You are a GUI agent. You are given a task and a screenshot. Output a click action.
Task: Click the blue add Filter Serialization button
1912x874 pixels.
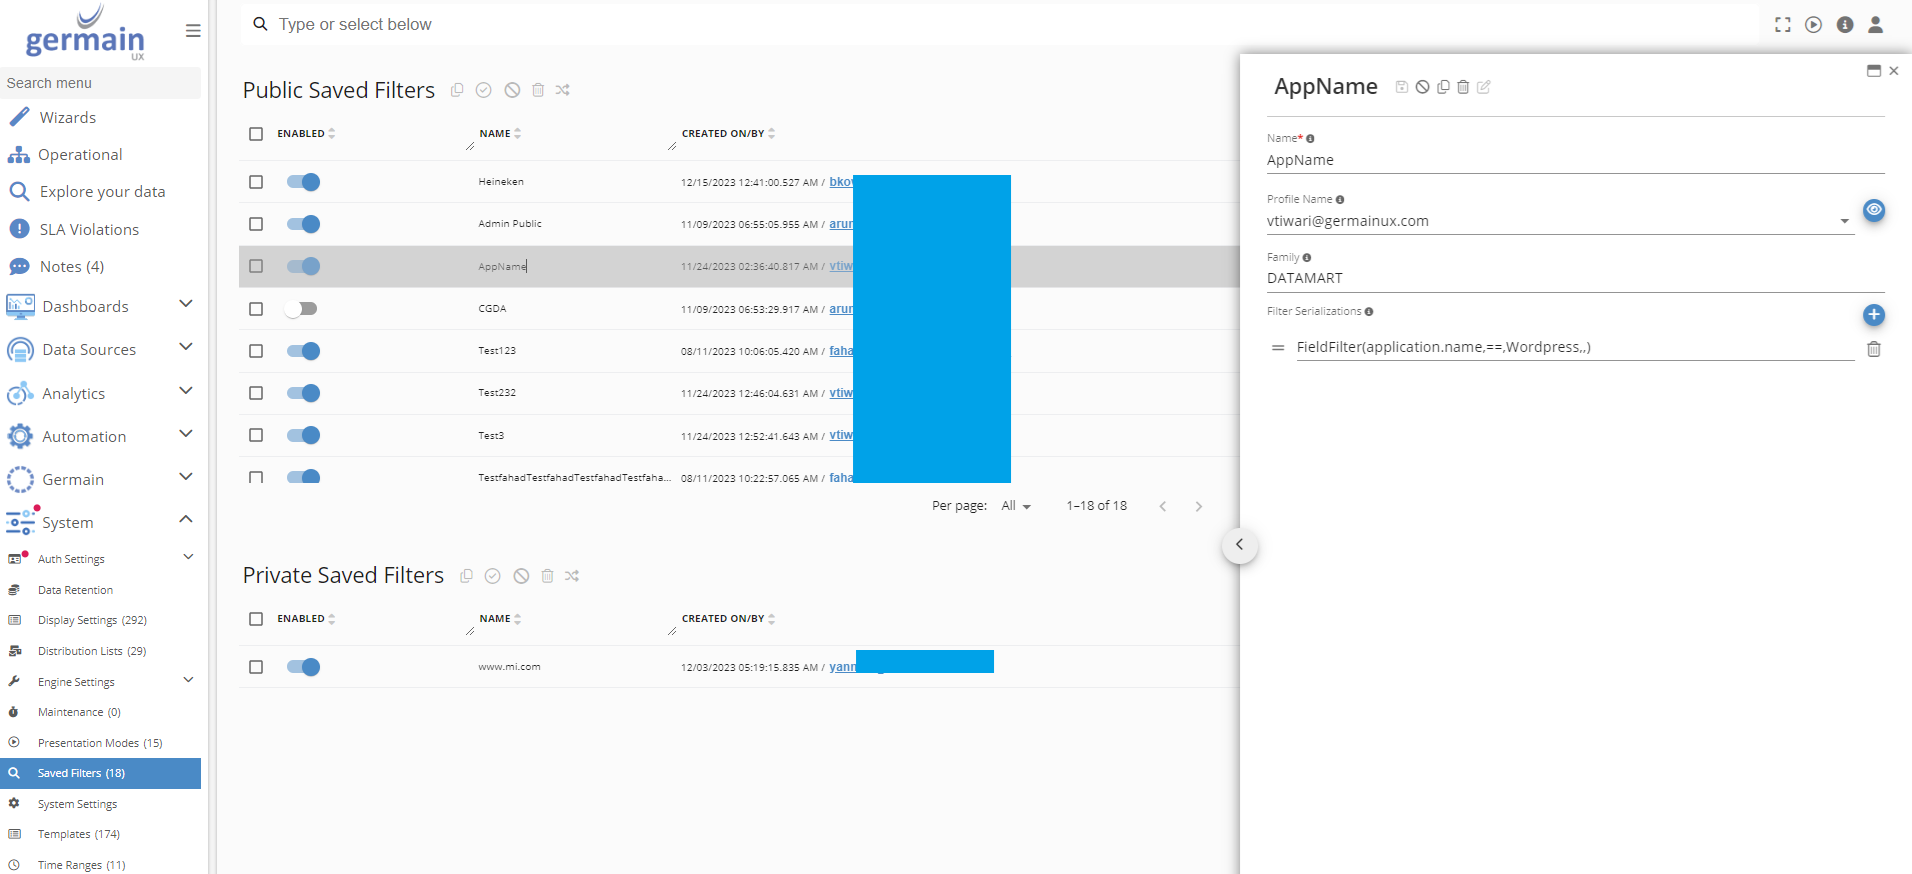click(1873, 315)
